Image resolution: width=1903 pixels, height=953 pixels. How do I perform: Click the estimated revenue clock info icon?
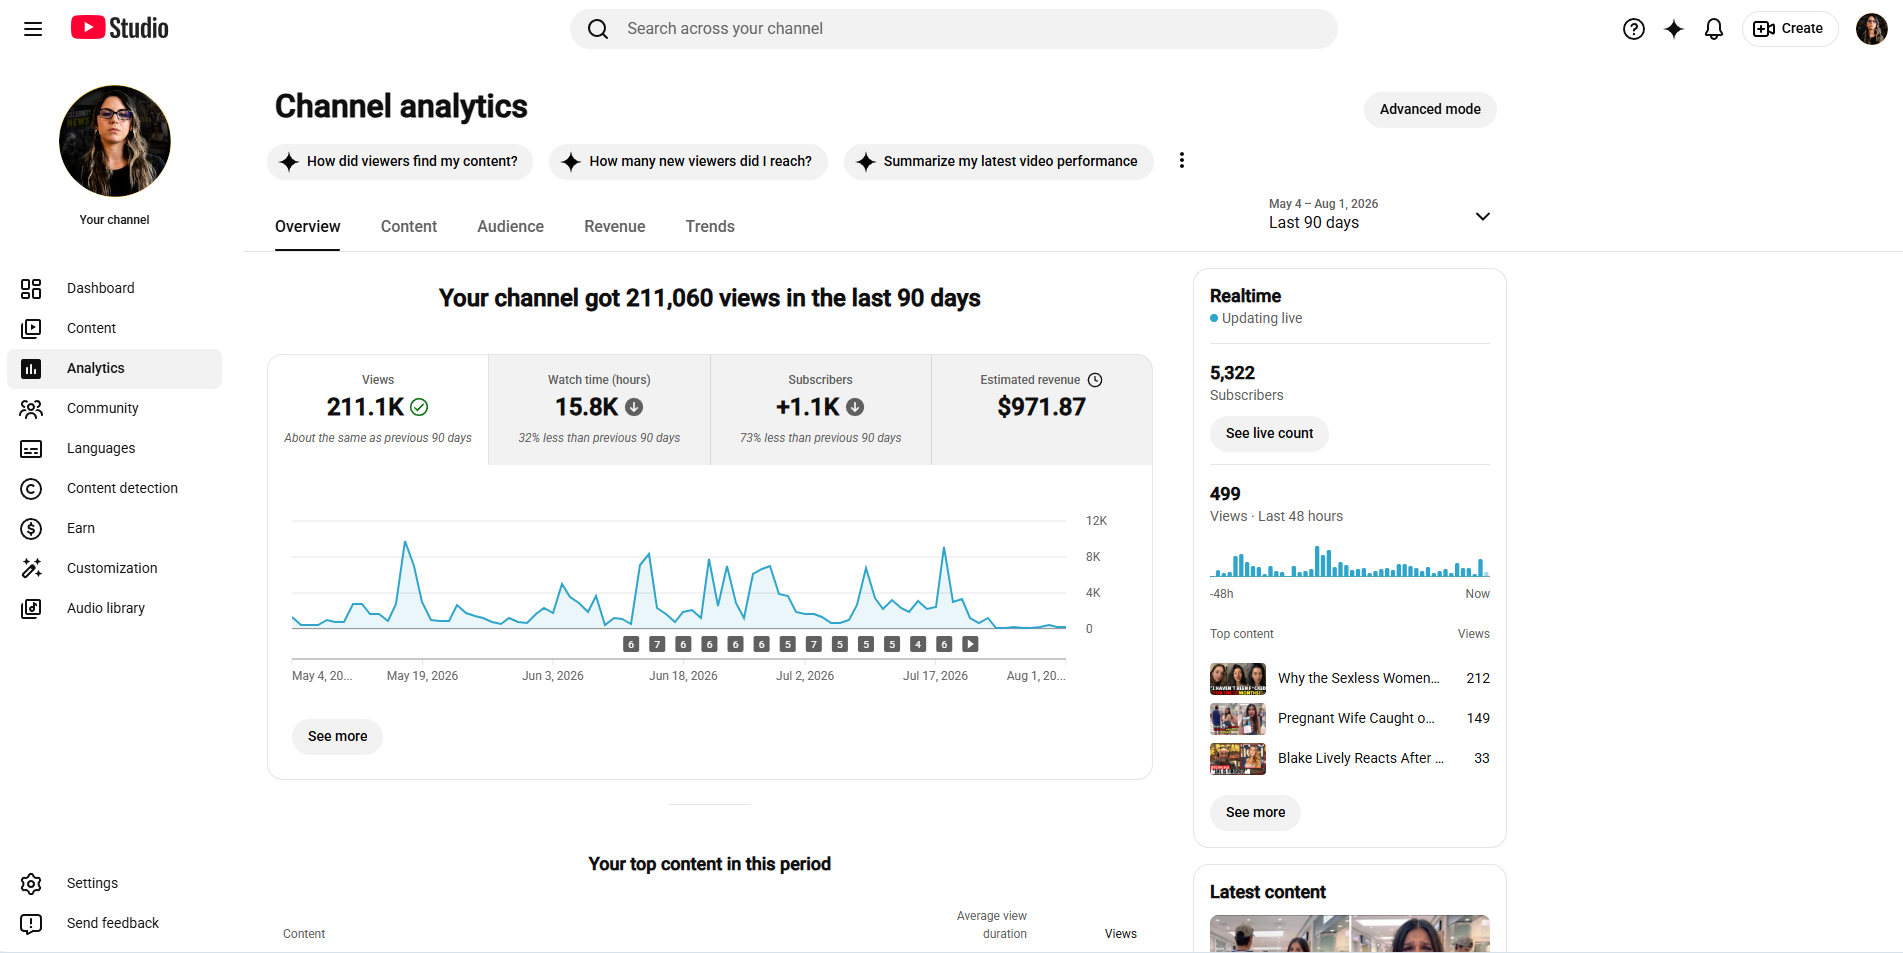click(x=1095, y=380)
